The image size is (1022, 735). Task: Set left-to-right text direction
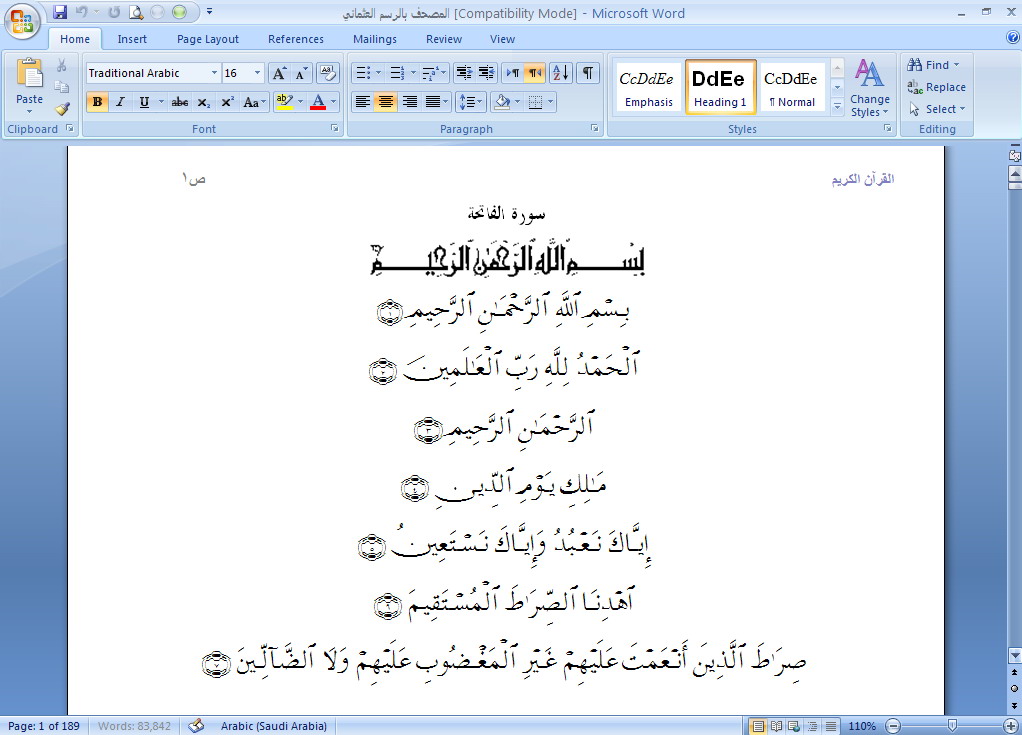click(514, 72)
